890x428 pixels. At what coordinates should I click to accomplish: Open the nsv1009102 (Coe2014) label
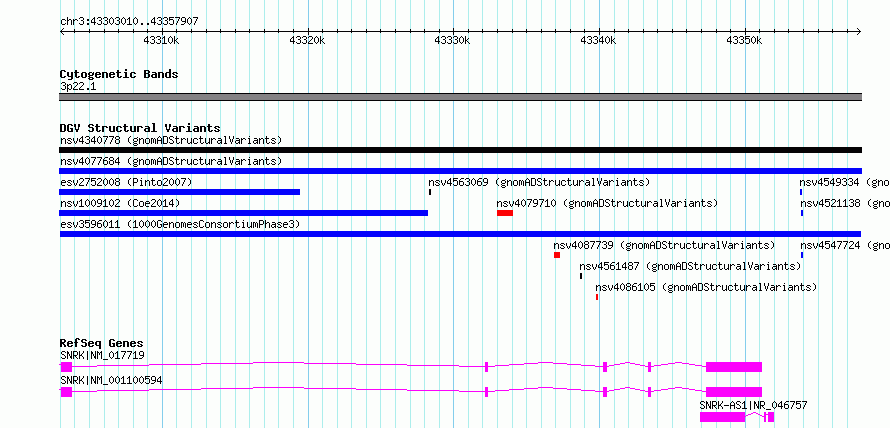pyautogui.click(x=120, y=203)
